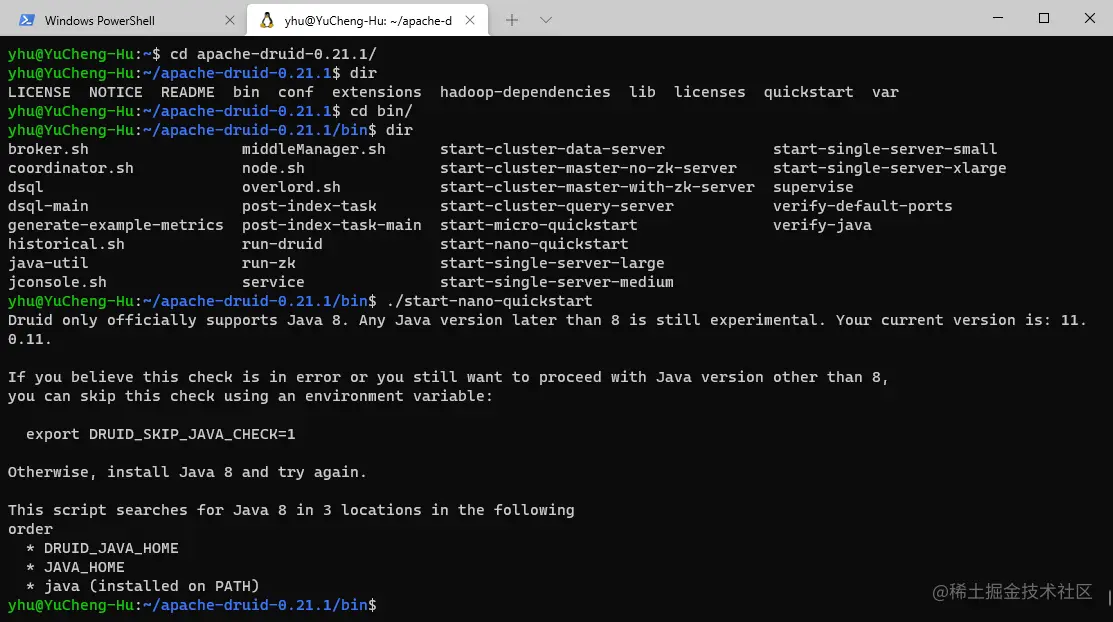The height and width of the screenshot is (622, 1113).
Task: Click post-index-task-main entry
Action: 331,225
